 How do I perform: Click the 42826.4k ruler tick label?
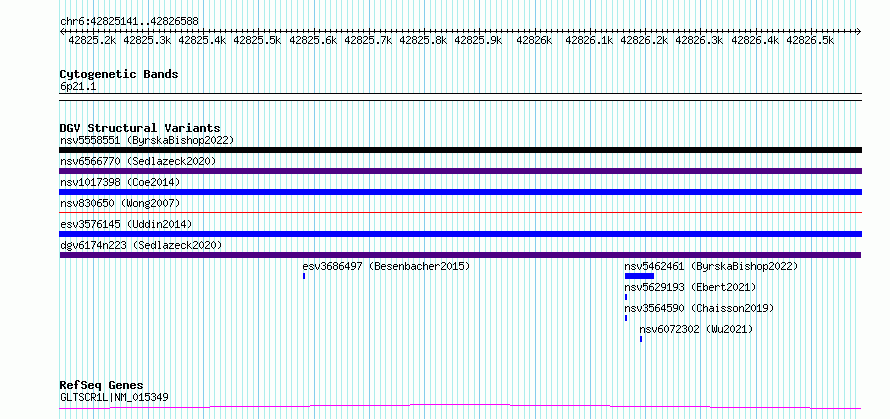click(x=755, y=41)
